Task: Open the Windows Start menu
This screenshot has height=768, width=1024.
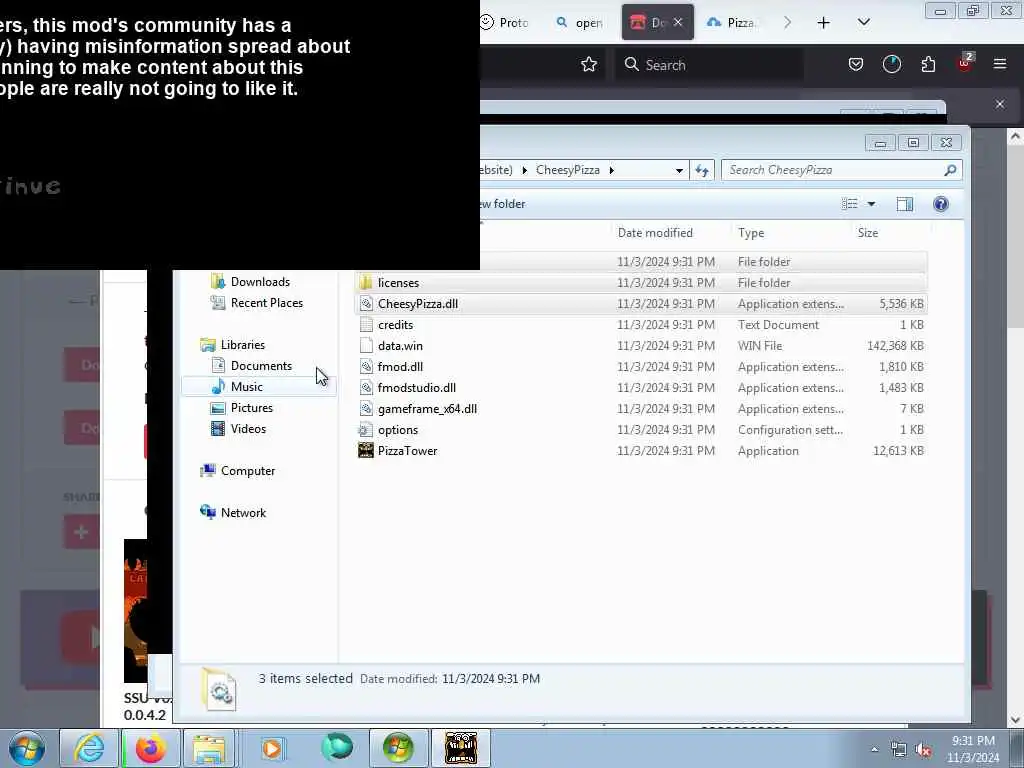Action: 27,748
